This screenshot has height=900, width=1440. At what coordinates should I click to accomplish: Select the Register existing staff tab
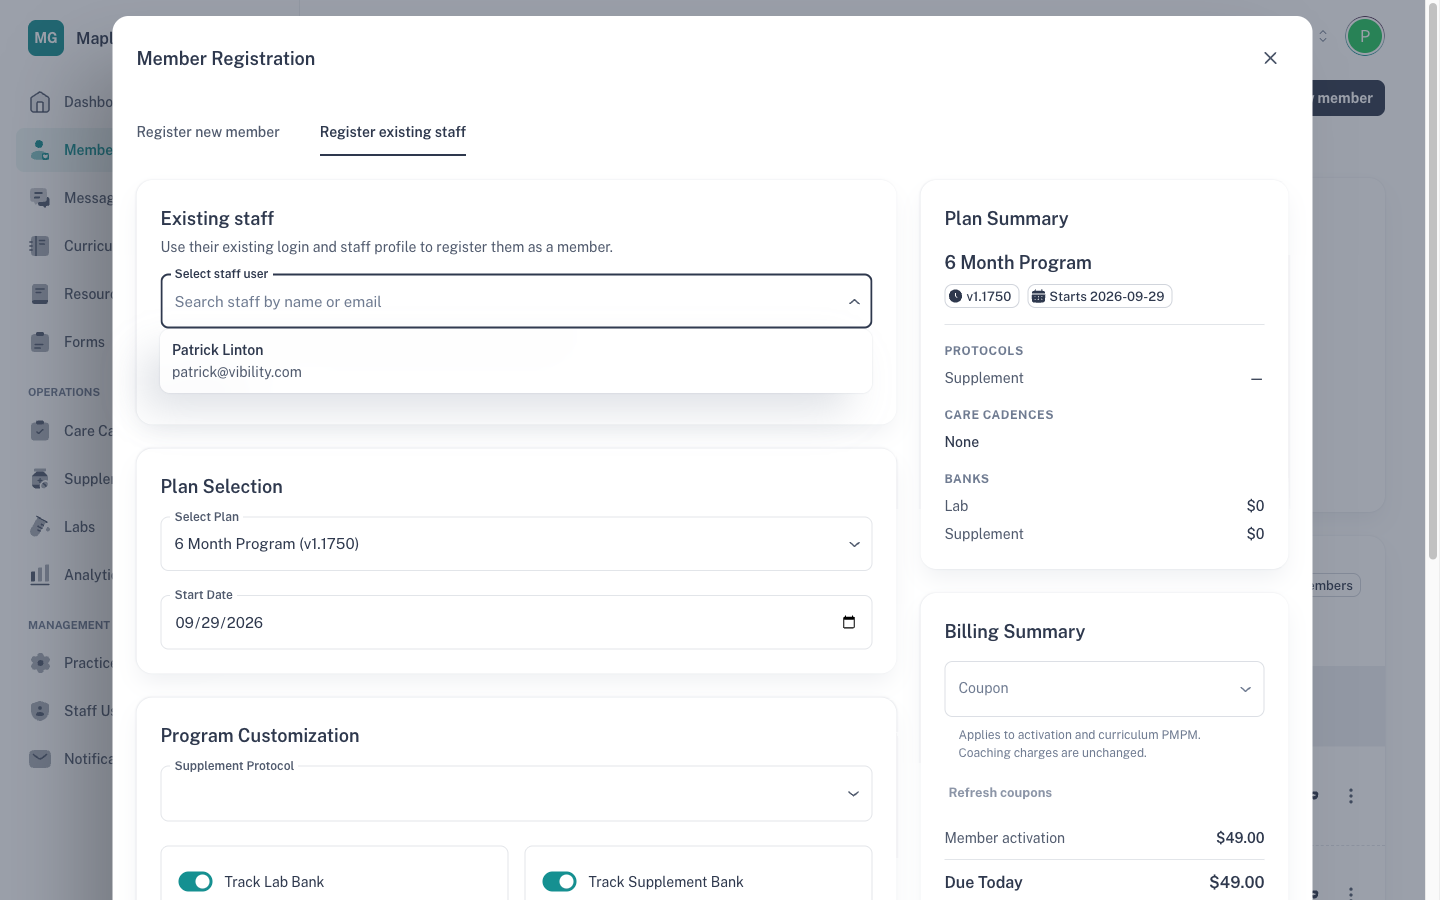click(x=393, y=132)
